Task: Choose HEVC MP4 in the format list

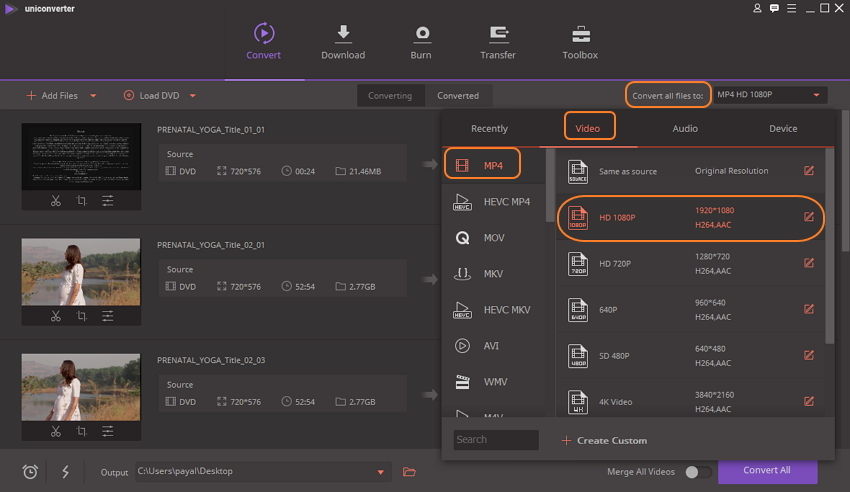Action: pyautogui.click(x=494, y=202)
